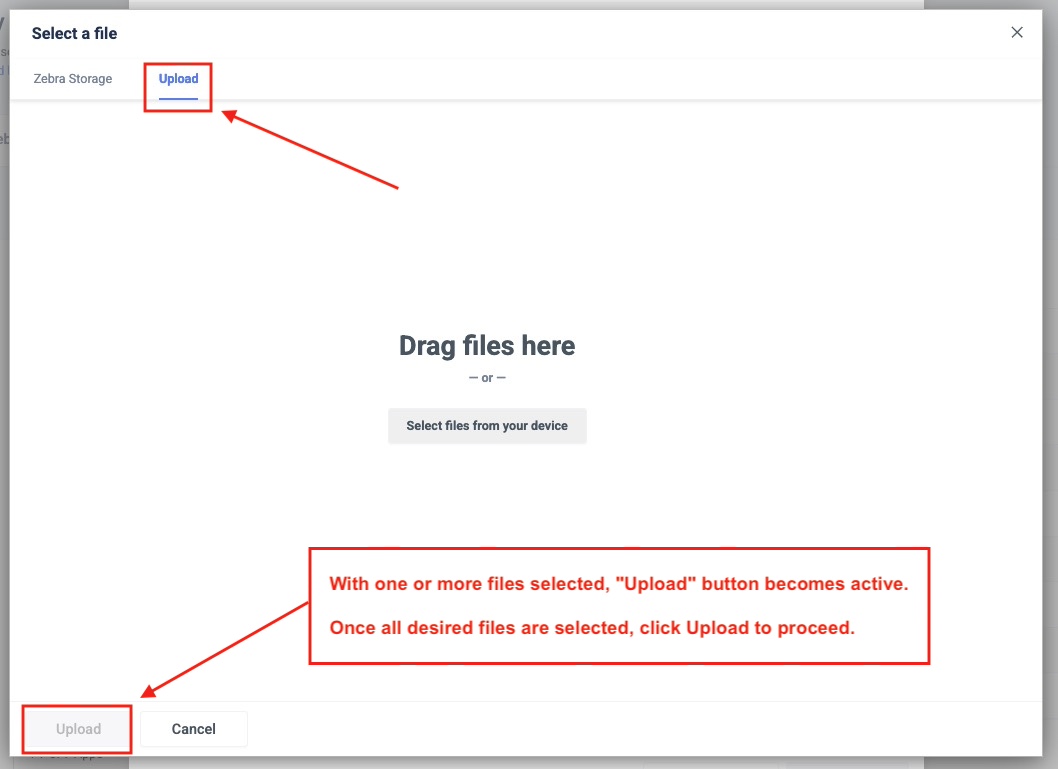Click the "Once all desired files" annotation line
Viewport: 1058px width, 769px height.
(x=592, y=629)
